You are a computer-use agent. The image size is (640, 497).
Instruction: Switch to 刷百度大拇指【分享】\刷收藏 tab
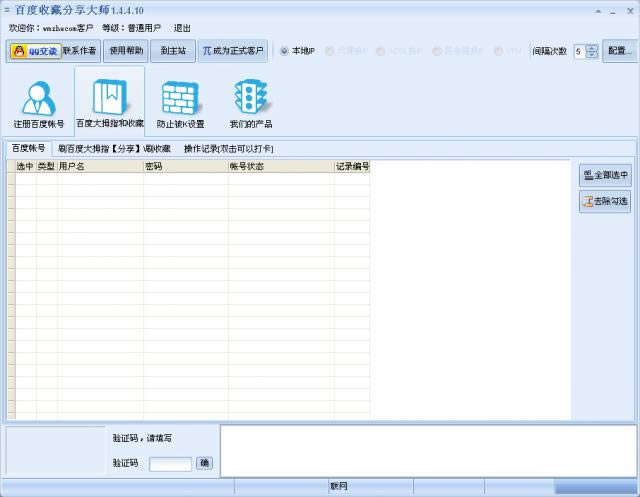[114, 149]
